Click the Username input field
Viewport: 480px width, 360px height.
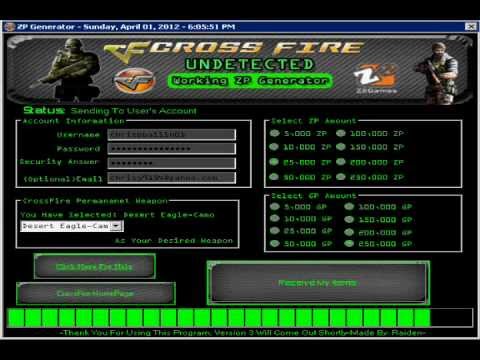coord(172,135)
